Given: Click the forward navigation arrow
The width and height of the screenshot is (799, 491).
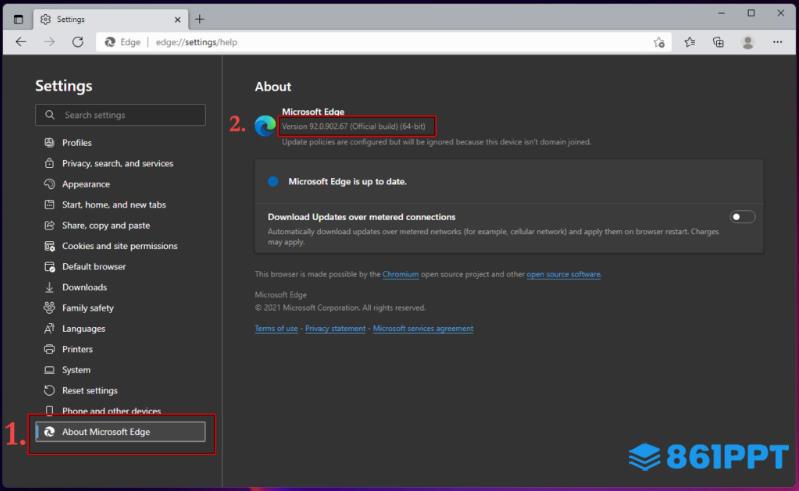Looking at the screenshot, I should coord(49,42).
